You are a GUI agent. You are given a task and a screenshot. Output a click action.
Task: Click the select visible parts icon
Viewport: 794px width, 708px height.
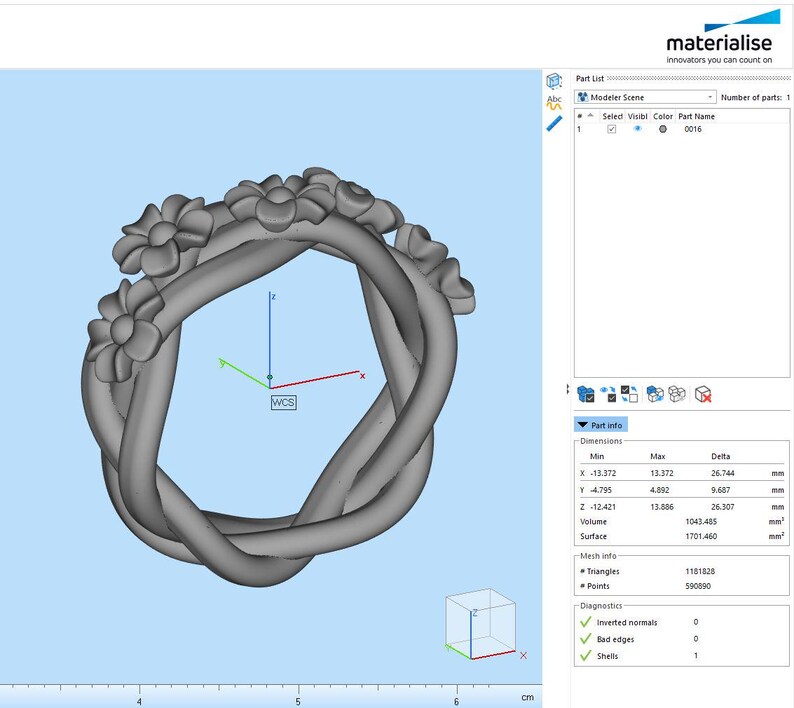608,394
